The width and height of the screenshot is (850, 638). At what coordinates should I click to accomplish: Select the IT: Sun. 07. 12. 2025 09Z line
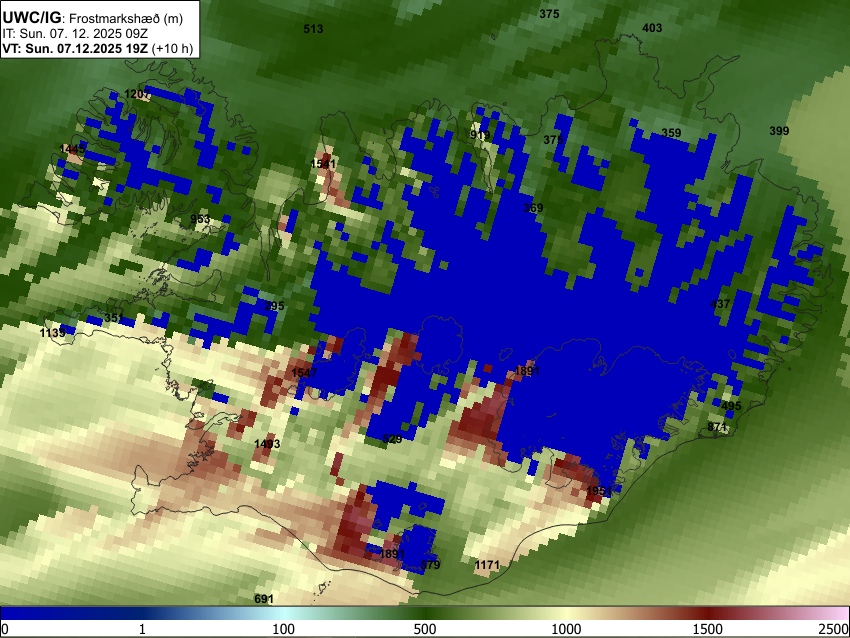tap(75, 34)
